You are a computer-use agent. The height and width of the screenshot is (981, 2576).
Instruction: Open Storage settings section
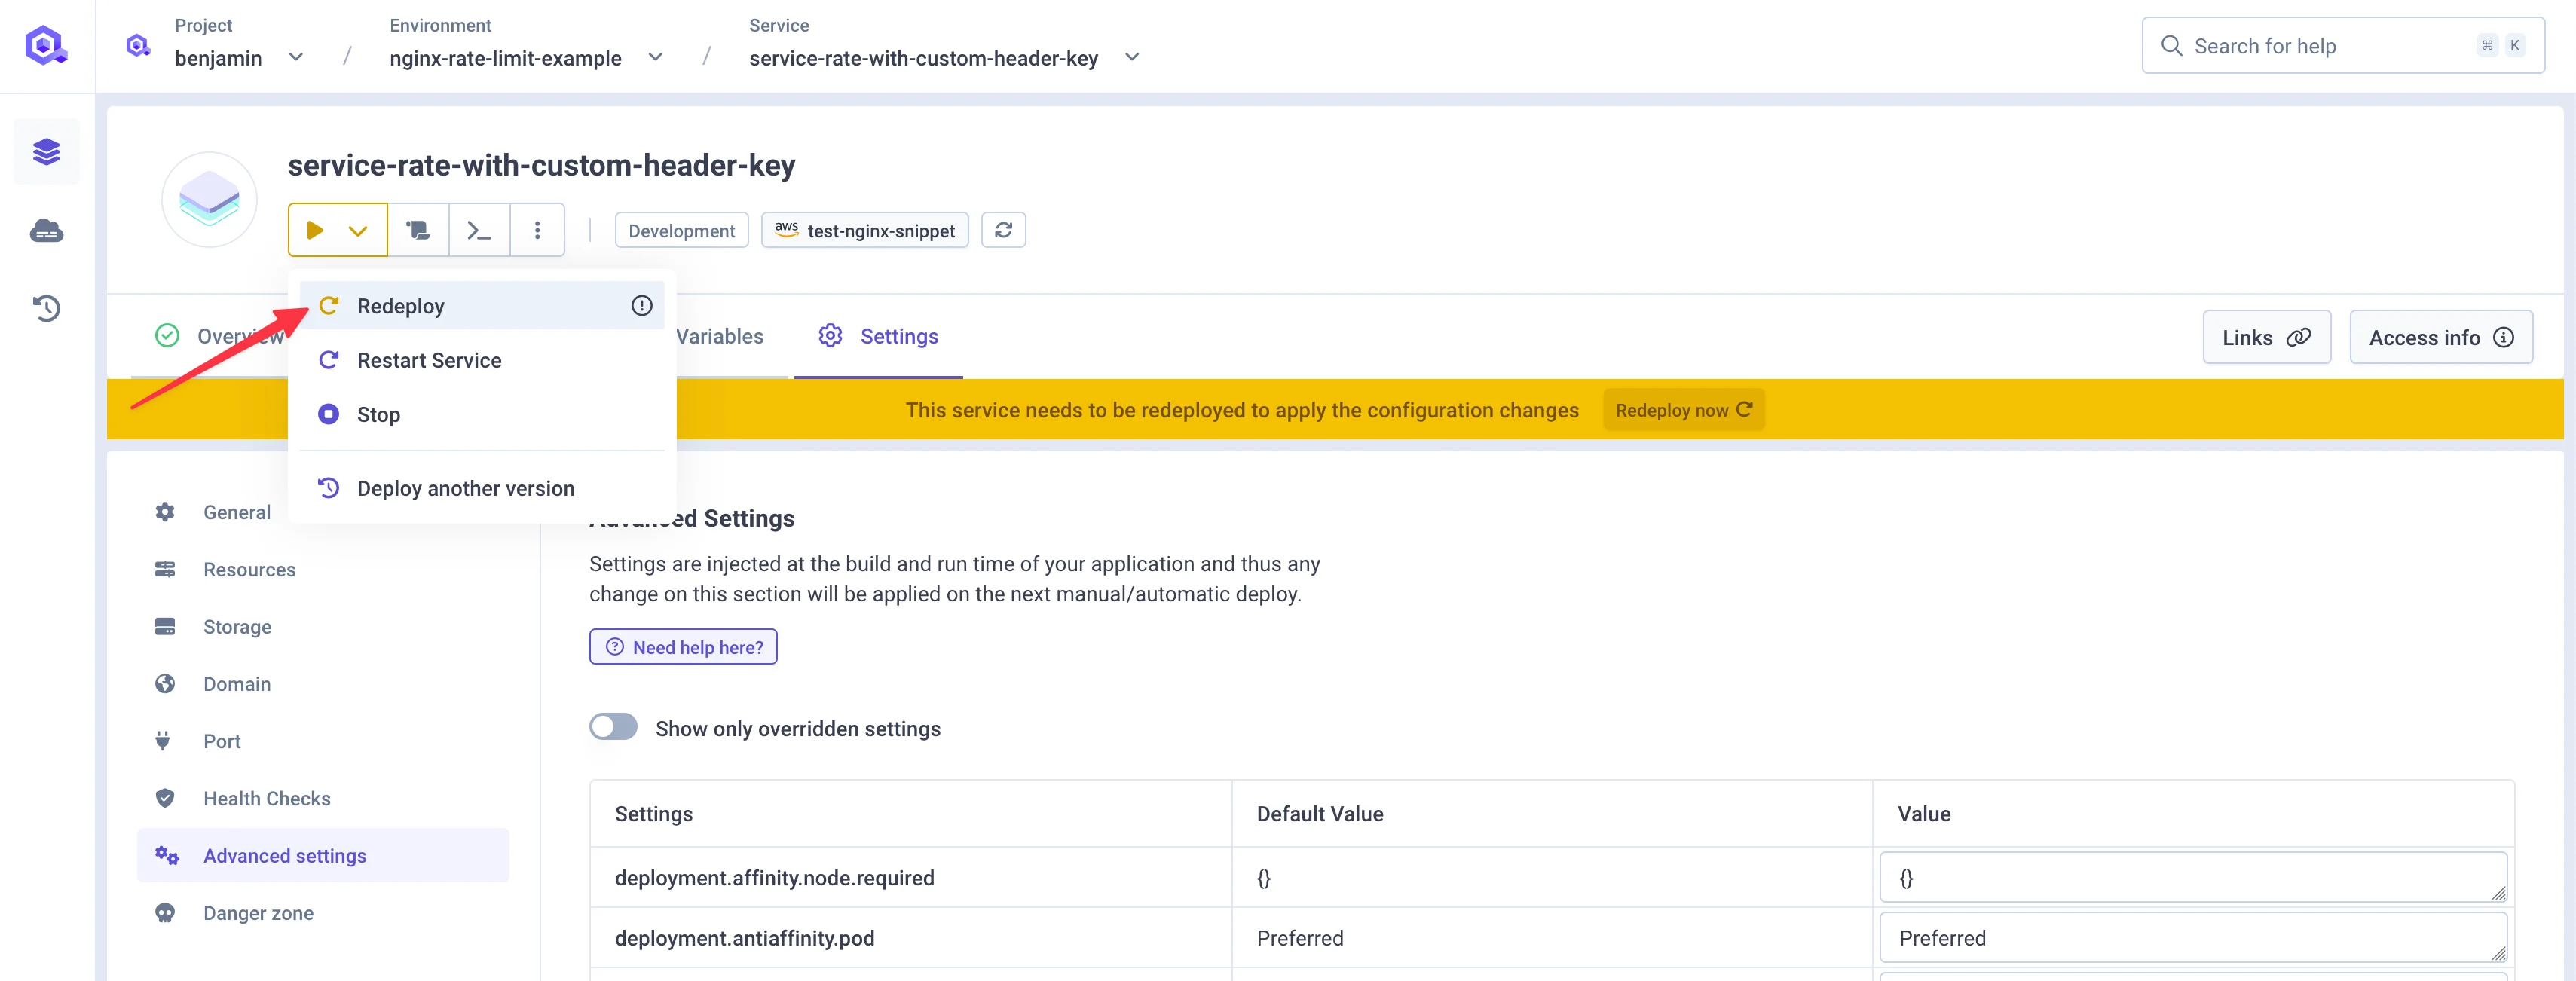click(323, 627)
